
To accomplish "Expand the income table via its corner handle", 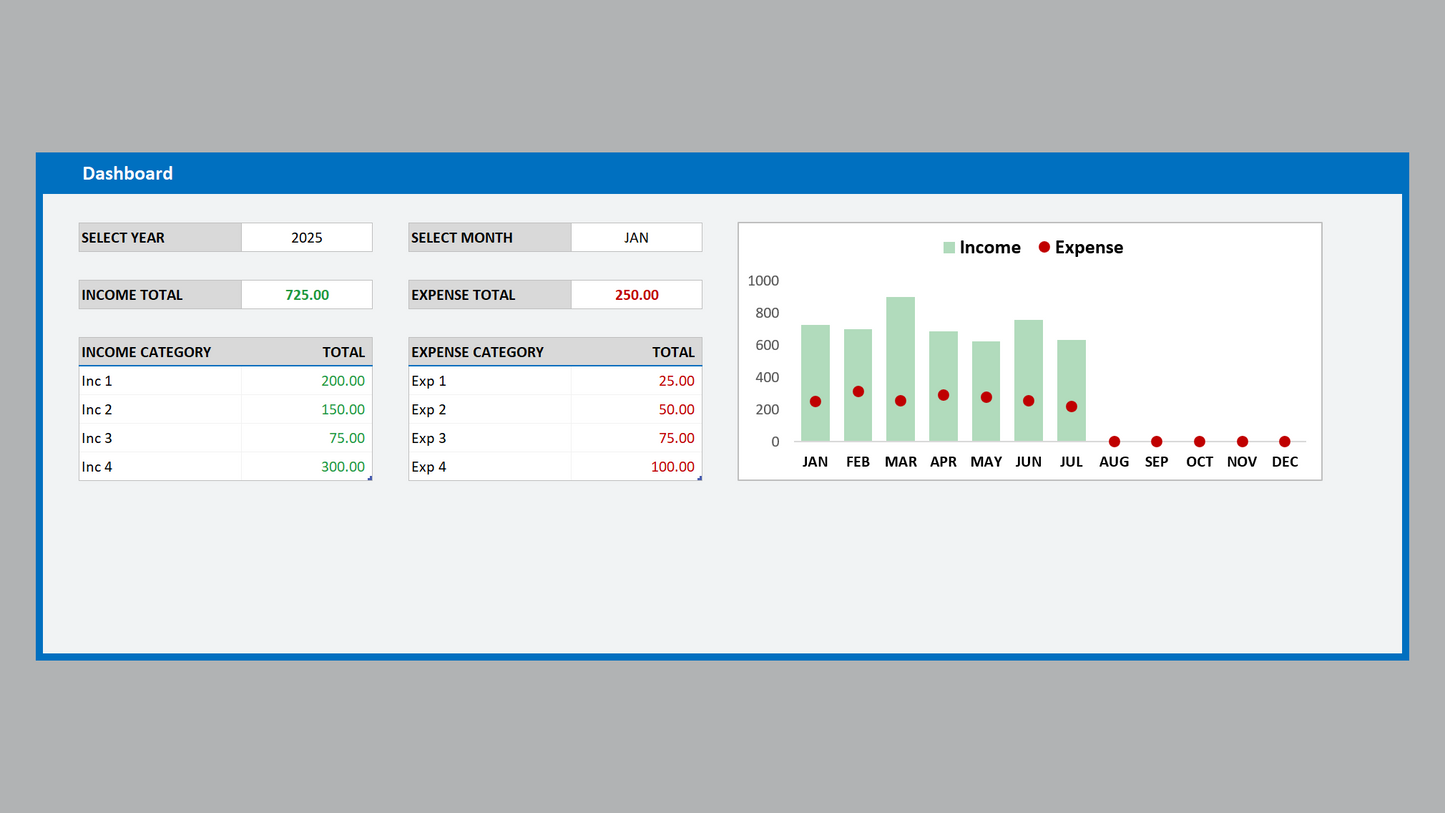I will pyautogui.click(x=370, y=479).
